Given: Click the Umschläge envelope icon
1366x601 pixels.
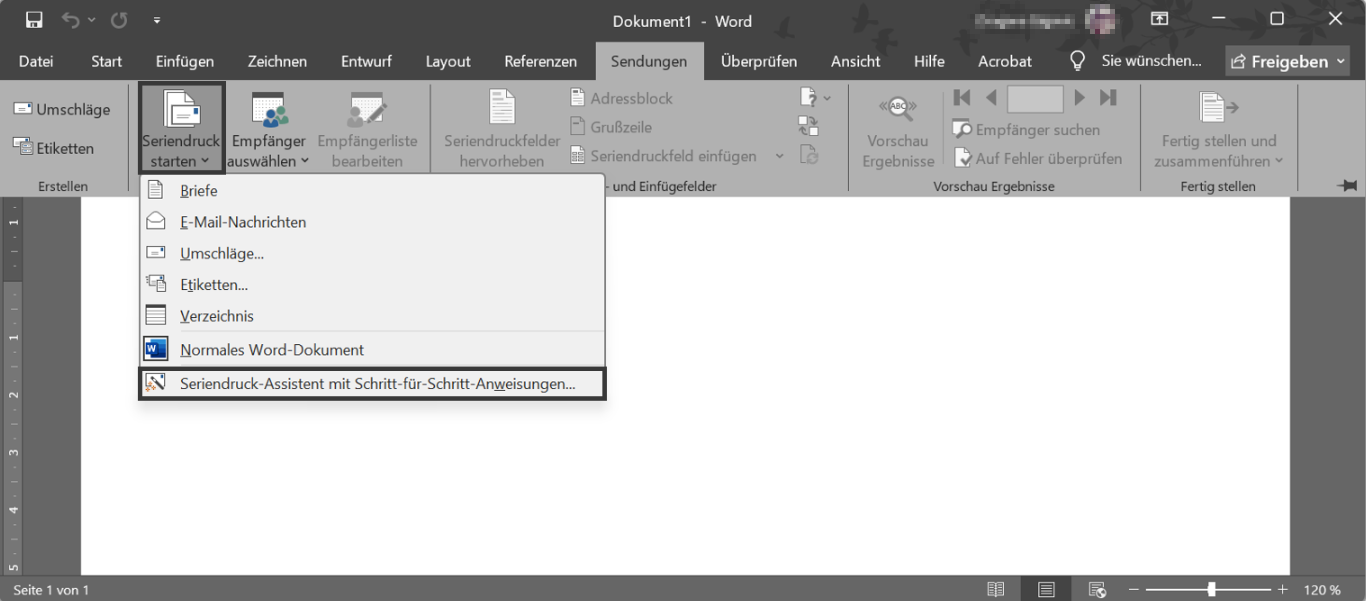Looking at the screenshot, I should point(22,109).
